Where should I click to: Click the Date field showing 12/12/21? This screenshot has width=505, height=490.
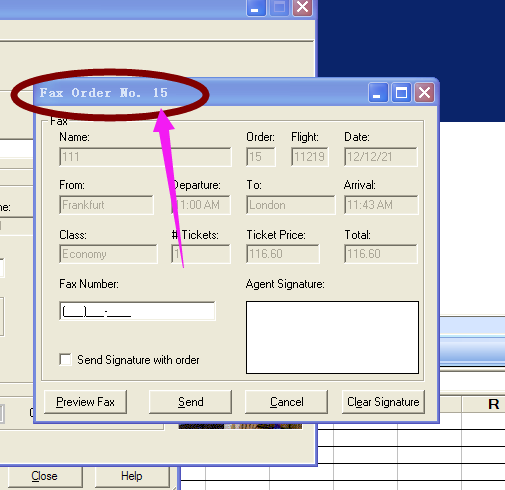point(381,157)
